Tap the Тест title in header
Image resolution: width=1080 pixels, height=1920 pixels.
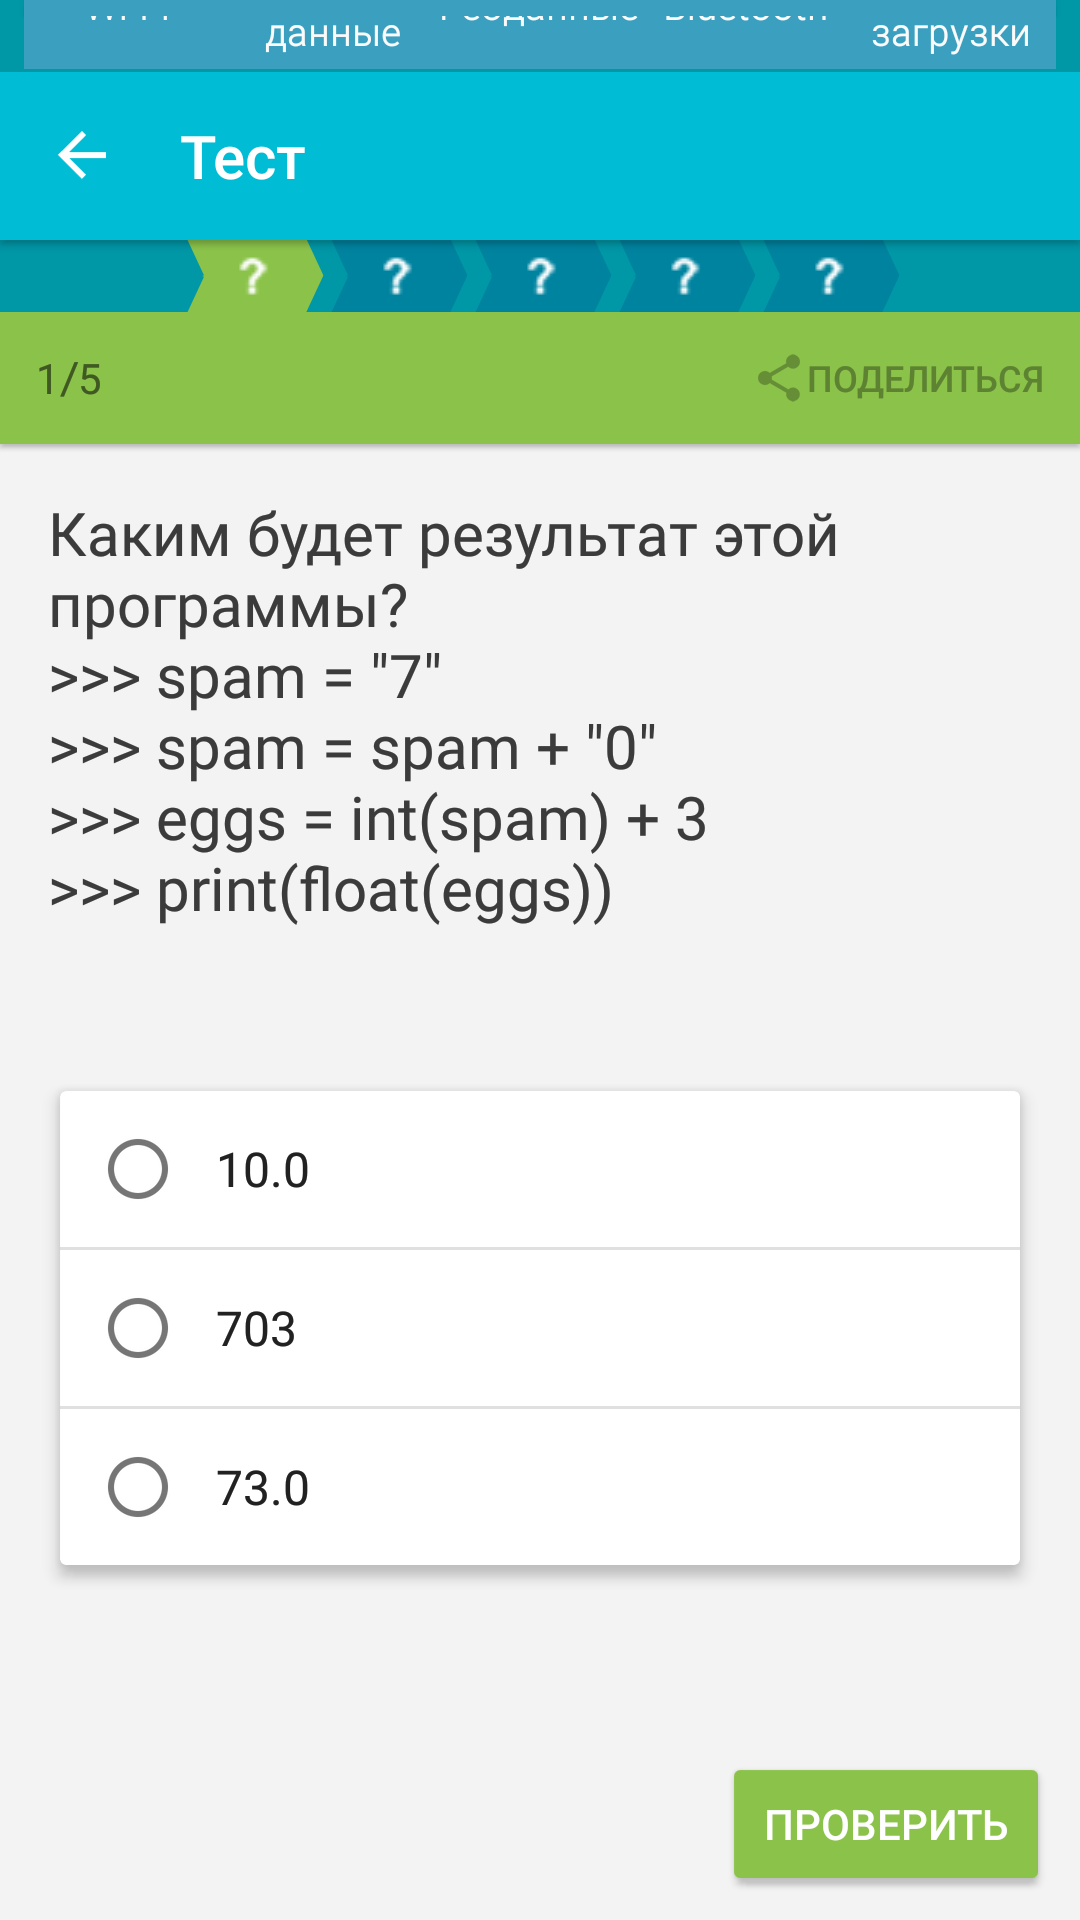pyautogui.click(x=243, y=158)
